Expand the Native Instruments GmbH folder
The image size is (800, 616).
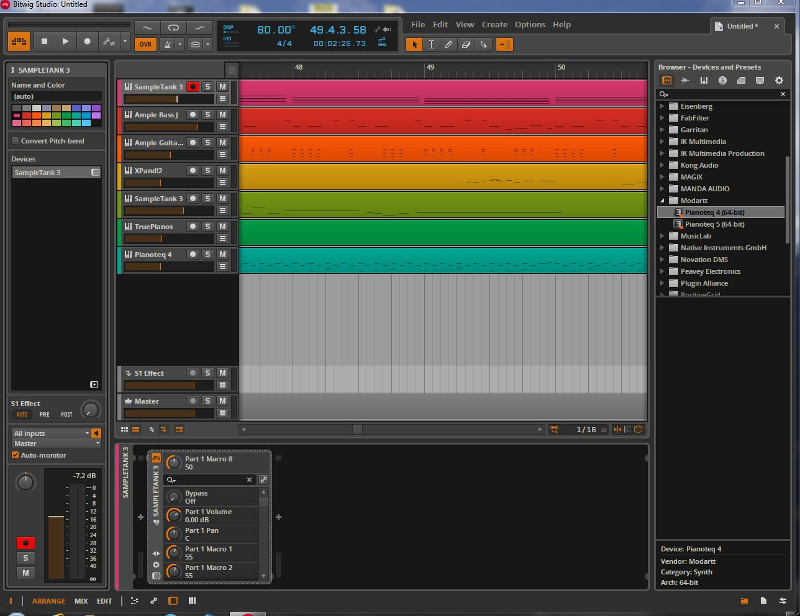point(662,248)
